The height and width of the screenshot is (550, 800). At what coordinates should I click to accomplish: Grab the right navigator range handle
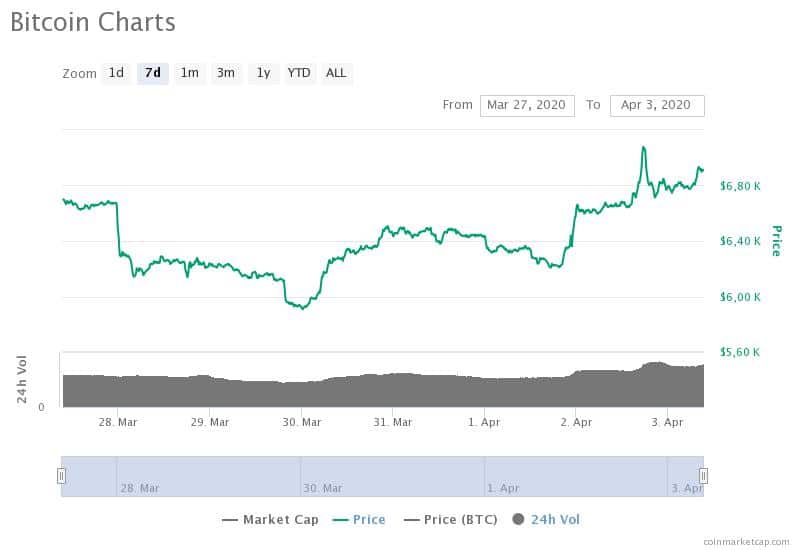[x=703, y=476]
